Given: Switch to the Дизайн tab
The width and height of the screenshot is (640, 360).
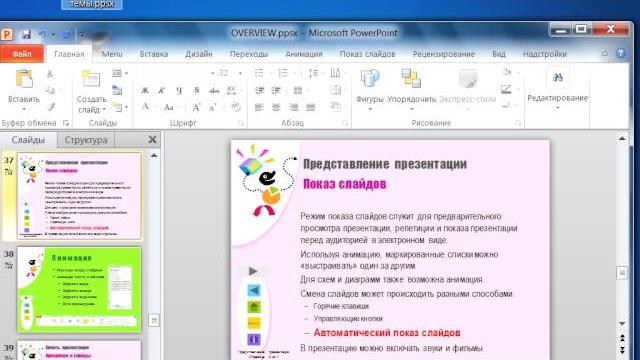Looking at the screenshot, I should (x=199, y=54).
